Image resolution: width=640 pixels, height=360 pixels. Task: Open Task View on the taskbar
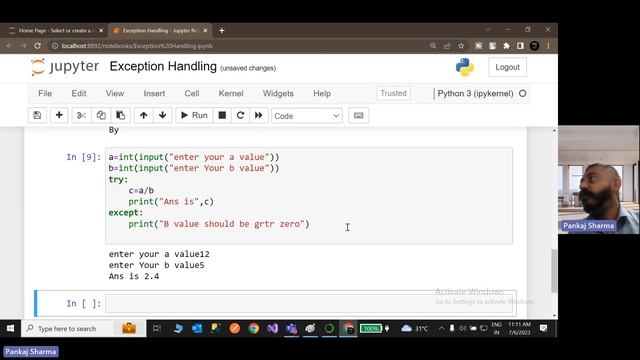pyautogui.click(x=157, y=328)
